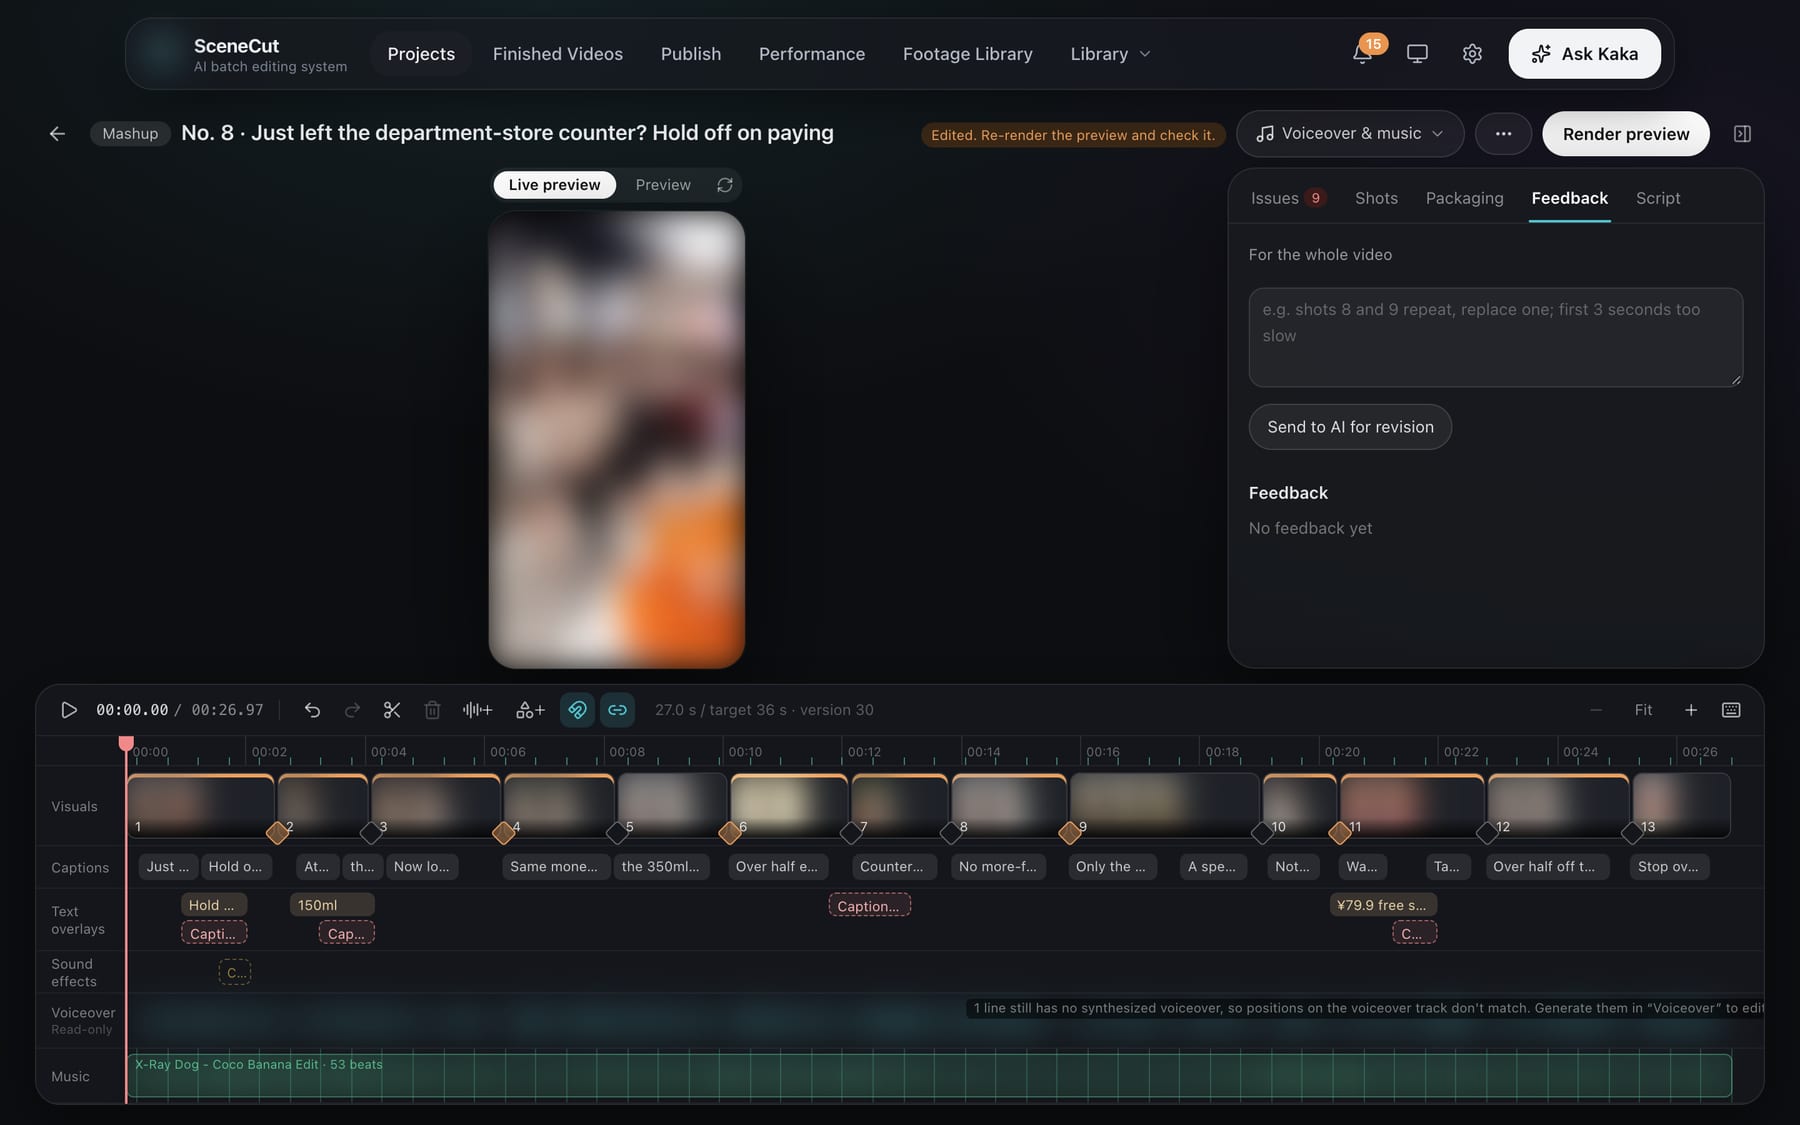Select the "150ml" text overlay
Viewport: 1800px width, 1125px height.
coord(332,905)
